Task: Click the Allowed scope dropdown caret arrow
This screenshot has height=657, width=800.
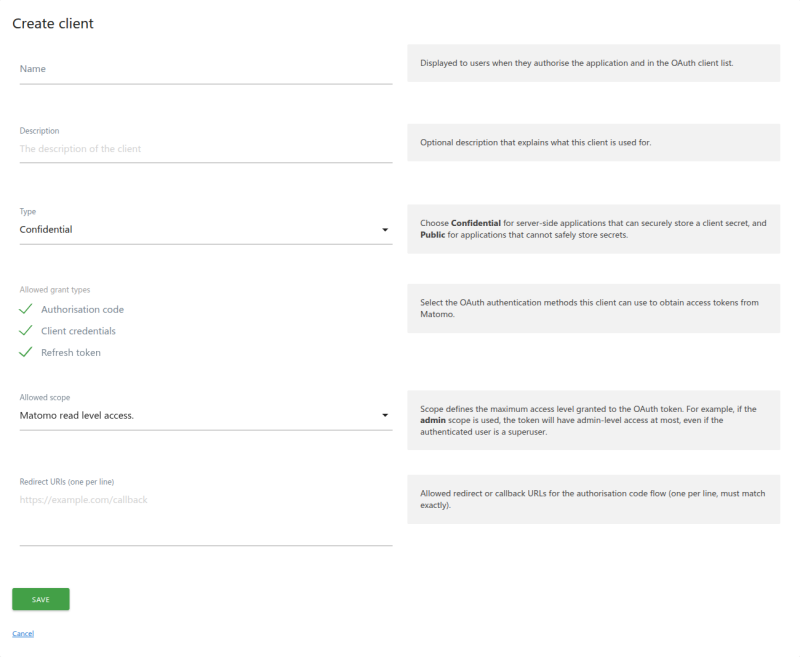Action: tap(386, 413)
